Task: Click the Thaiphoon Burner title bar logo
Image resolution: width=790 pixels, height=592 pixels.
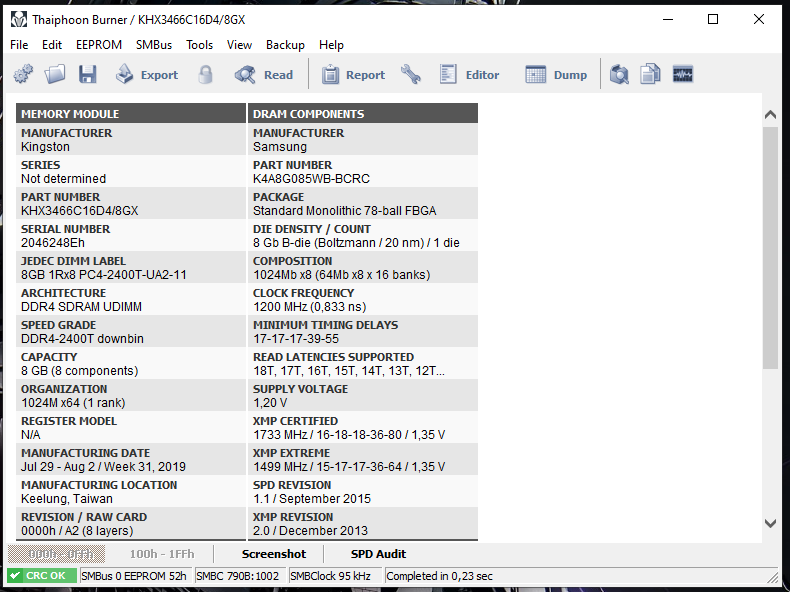Action: pyautogui.click(x=19, y=20)
